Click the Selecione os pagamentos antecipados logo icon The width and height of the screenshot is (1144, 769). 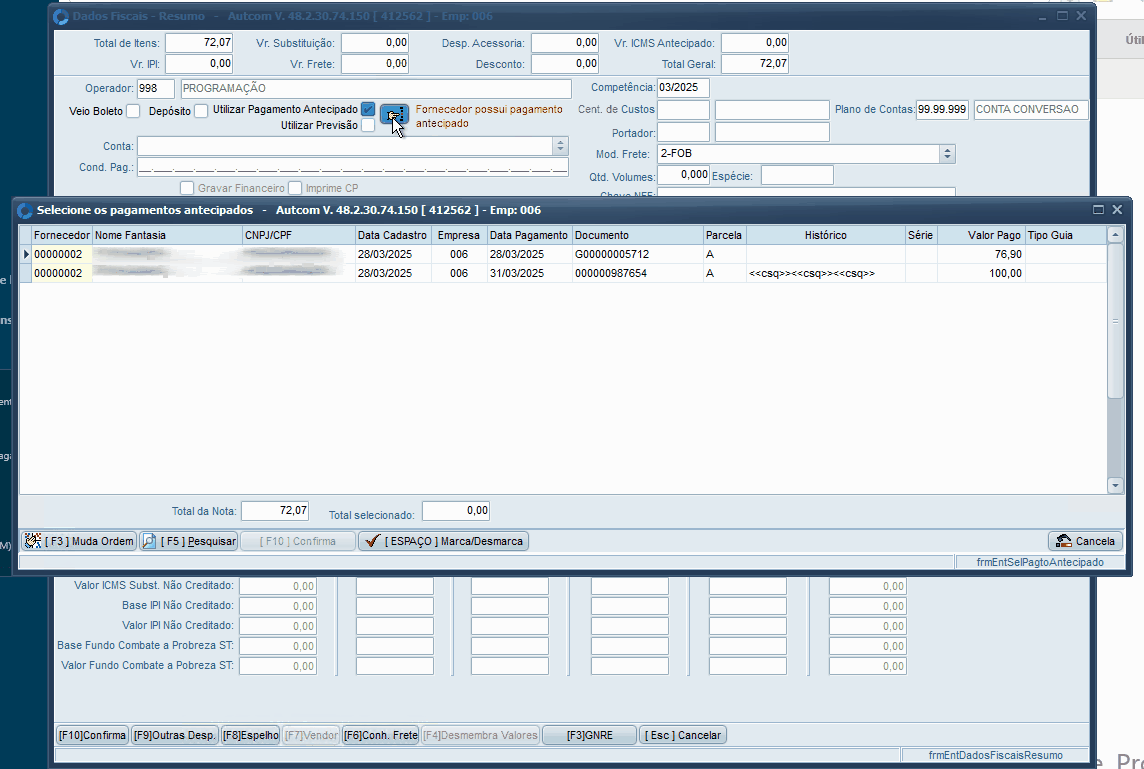point(25,210)
